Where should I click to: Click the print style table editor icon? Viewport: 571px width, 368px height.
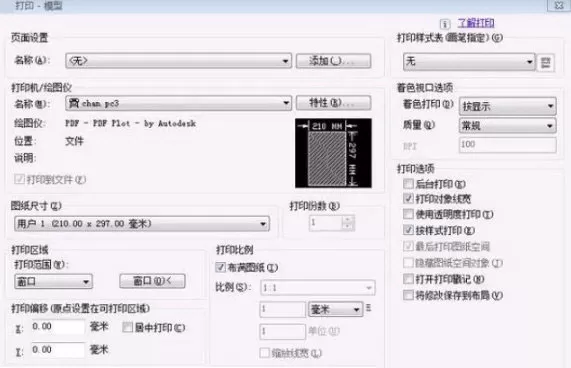pos(546,63)
